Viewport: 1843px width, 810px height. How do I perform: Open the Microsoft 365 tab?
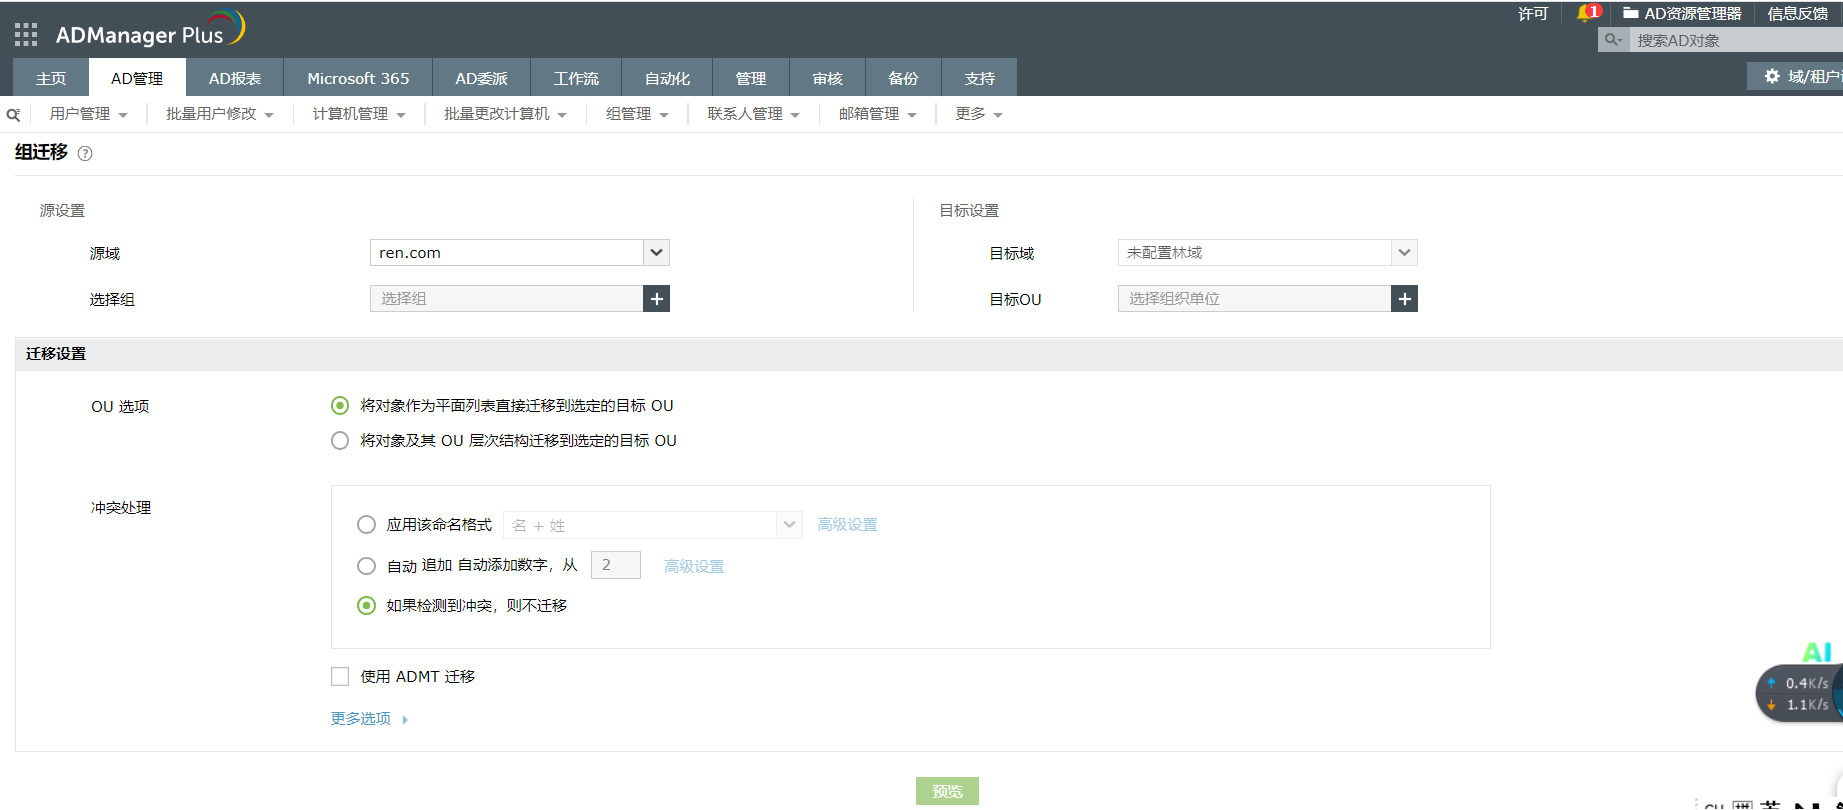click(358, 78)
